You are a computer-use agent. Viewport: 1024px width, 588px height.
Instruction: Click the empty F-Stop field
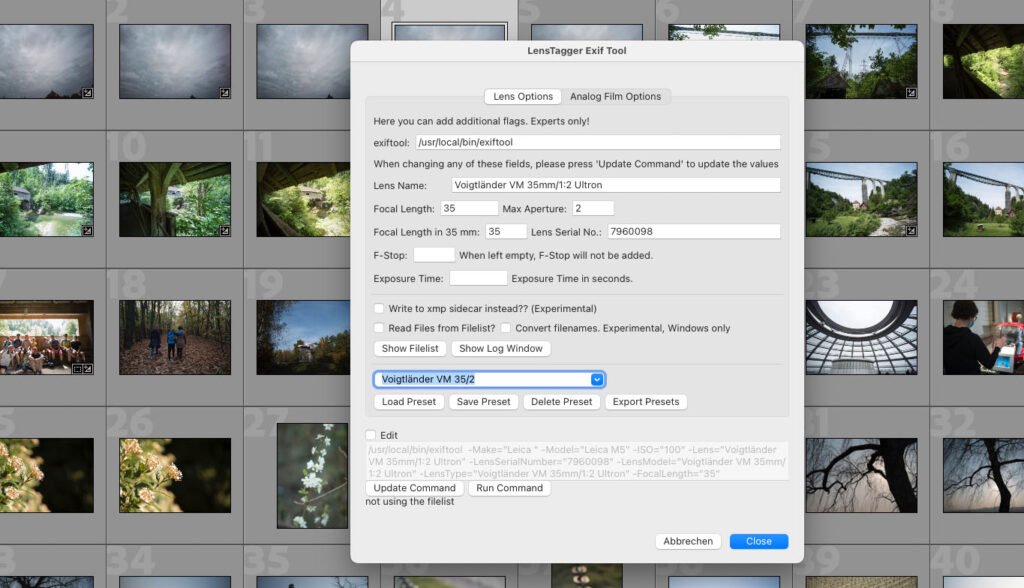(434, 255)
